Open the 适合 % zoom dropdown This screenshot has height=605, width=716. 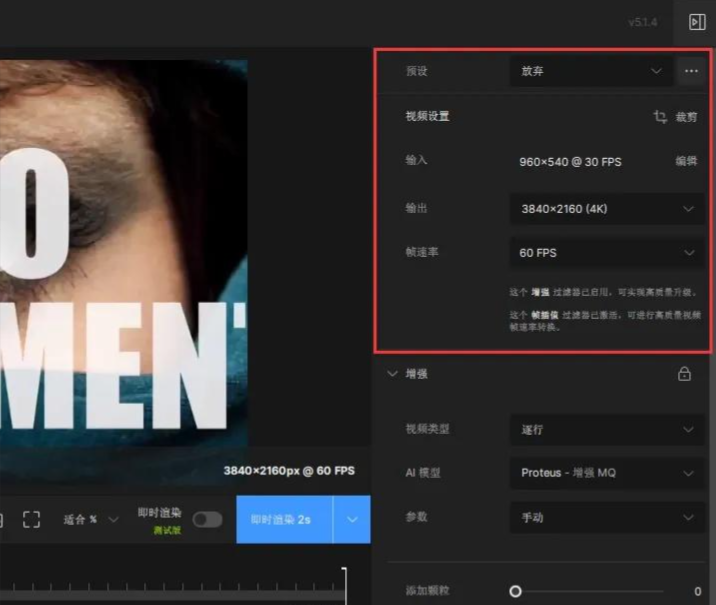point(91,520)
